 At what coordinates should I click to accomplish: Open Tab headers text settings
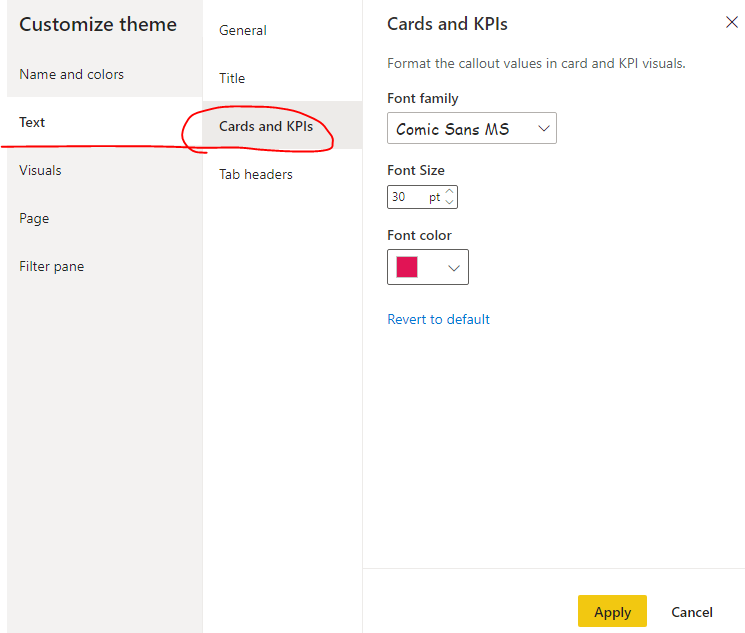[x=282, y=174]
